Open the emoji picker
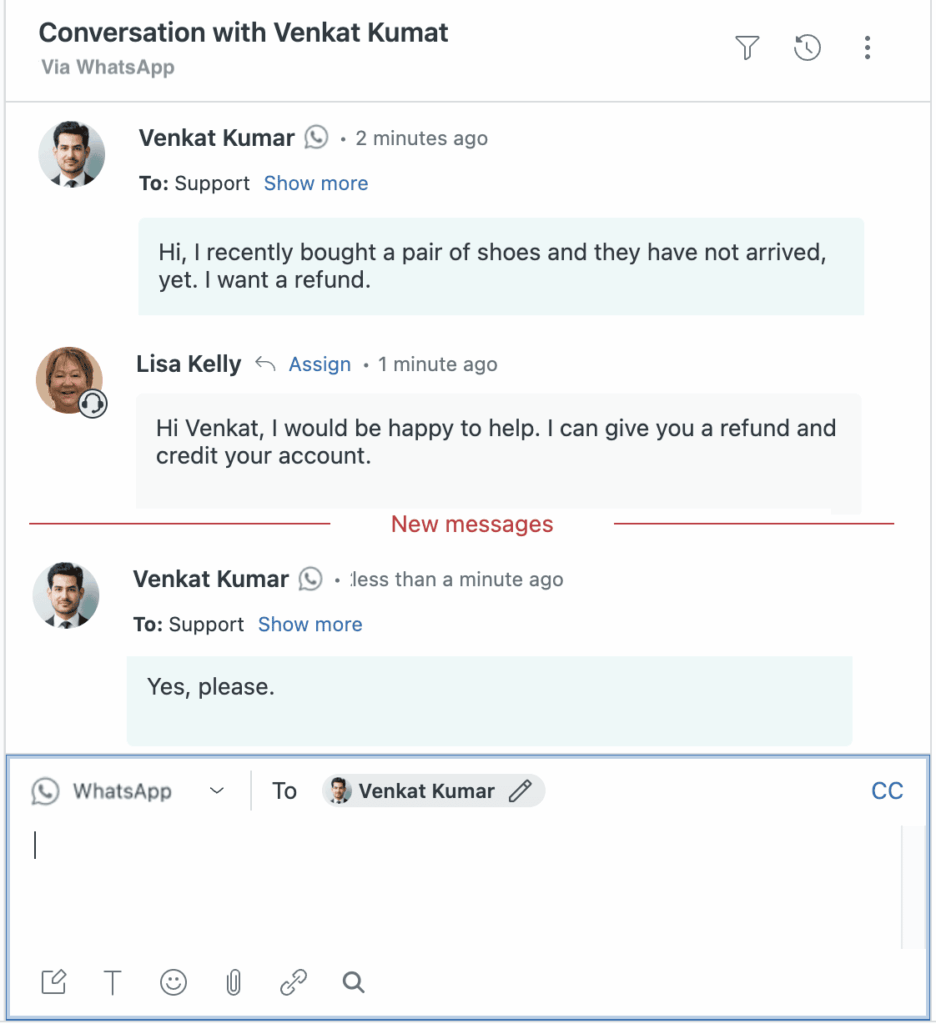This screenshot has height=1024, width=936. [x=173, y=983]
